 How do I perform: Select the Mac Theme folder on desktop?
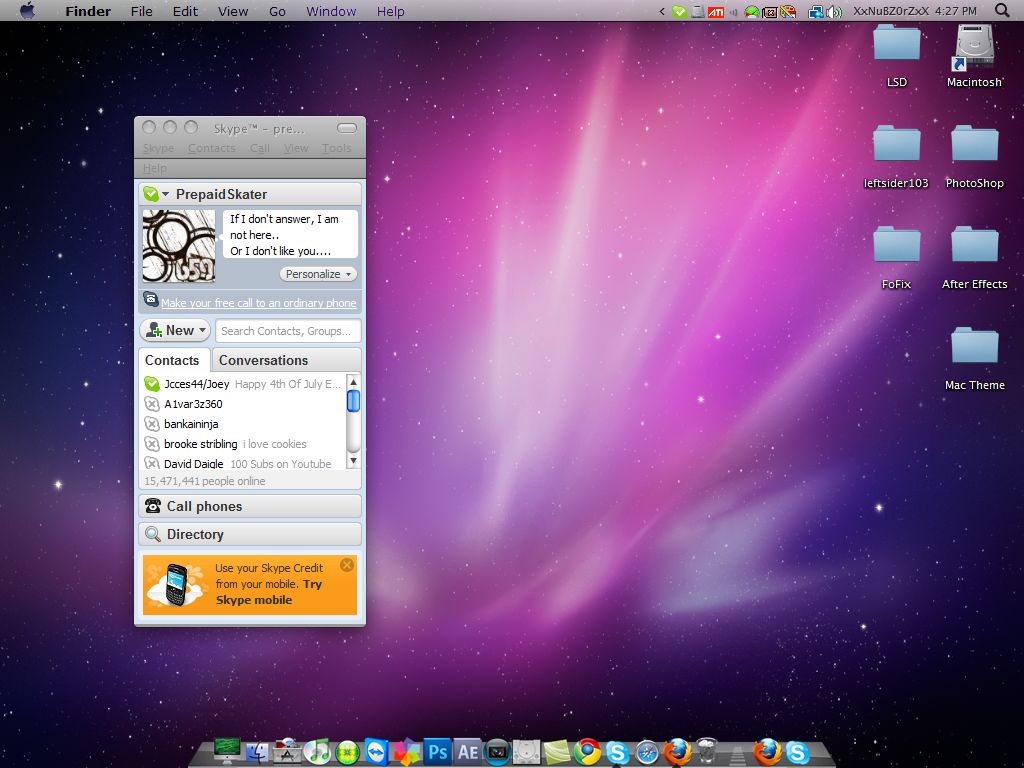tap(974, 359)
